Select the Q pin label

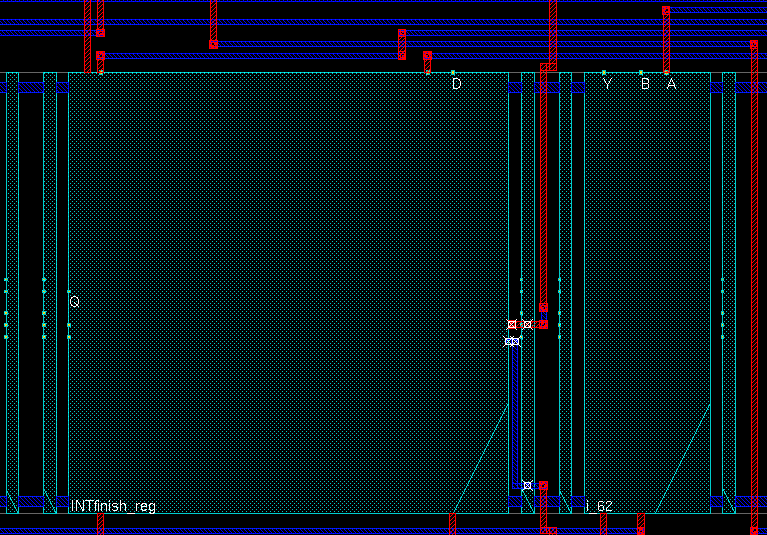click(74, 301)
